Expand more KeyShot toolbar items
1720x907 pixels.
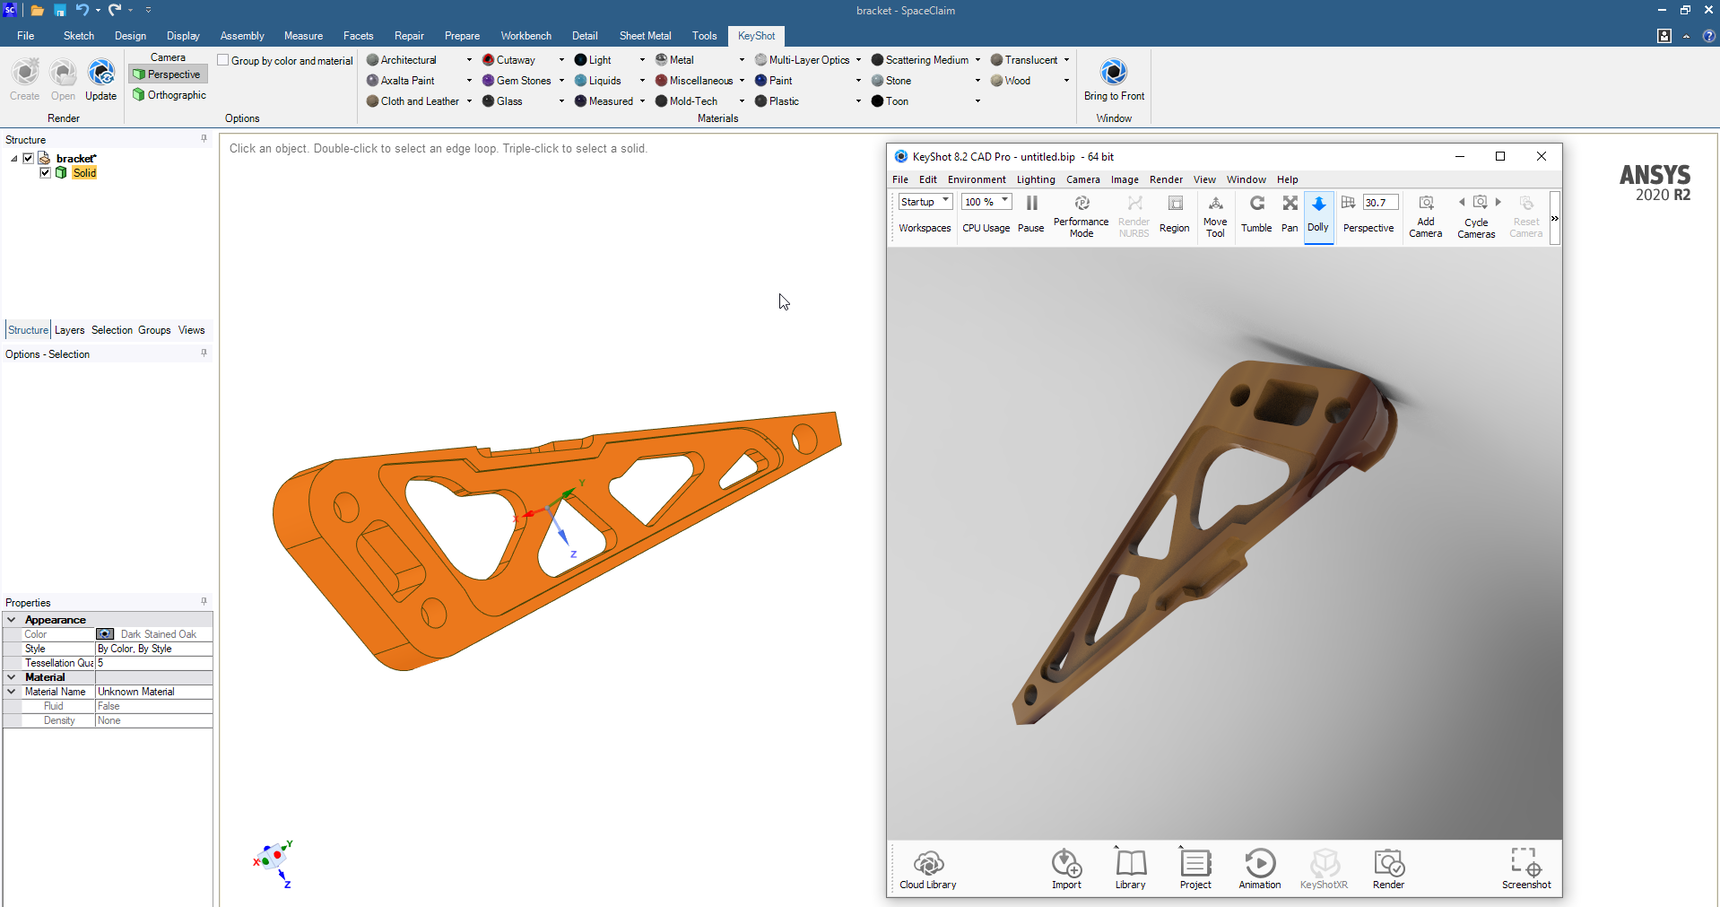[1554, 219]
